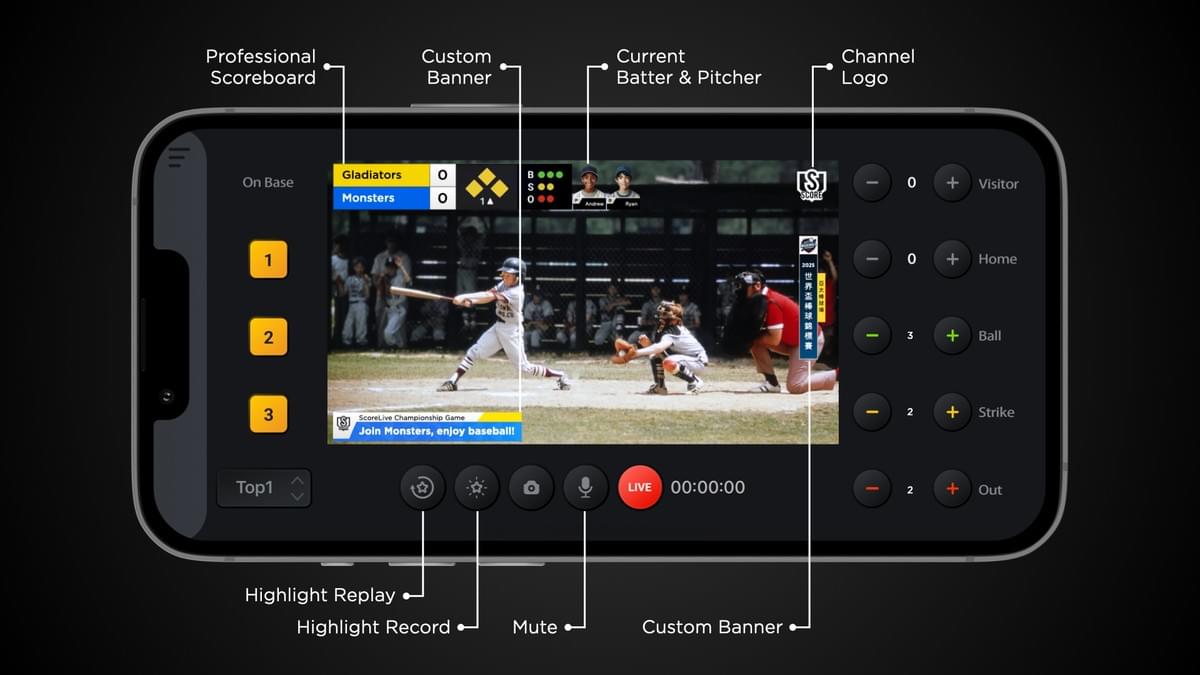Click the pitcher Ryan thumbnail
This screenshot has width=1200, height=675.
623,187
